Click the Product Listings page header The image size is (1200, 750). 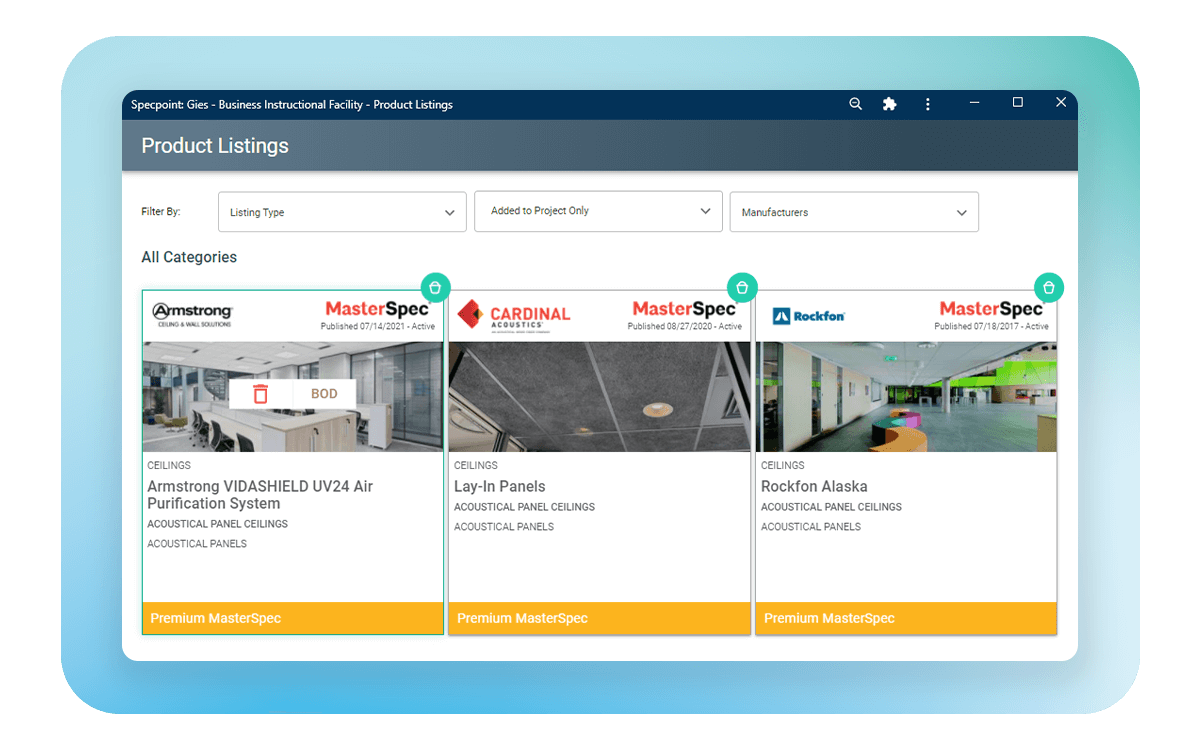(215, 146)
